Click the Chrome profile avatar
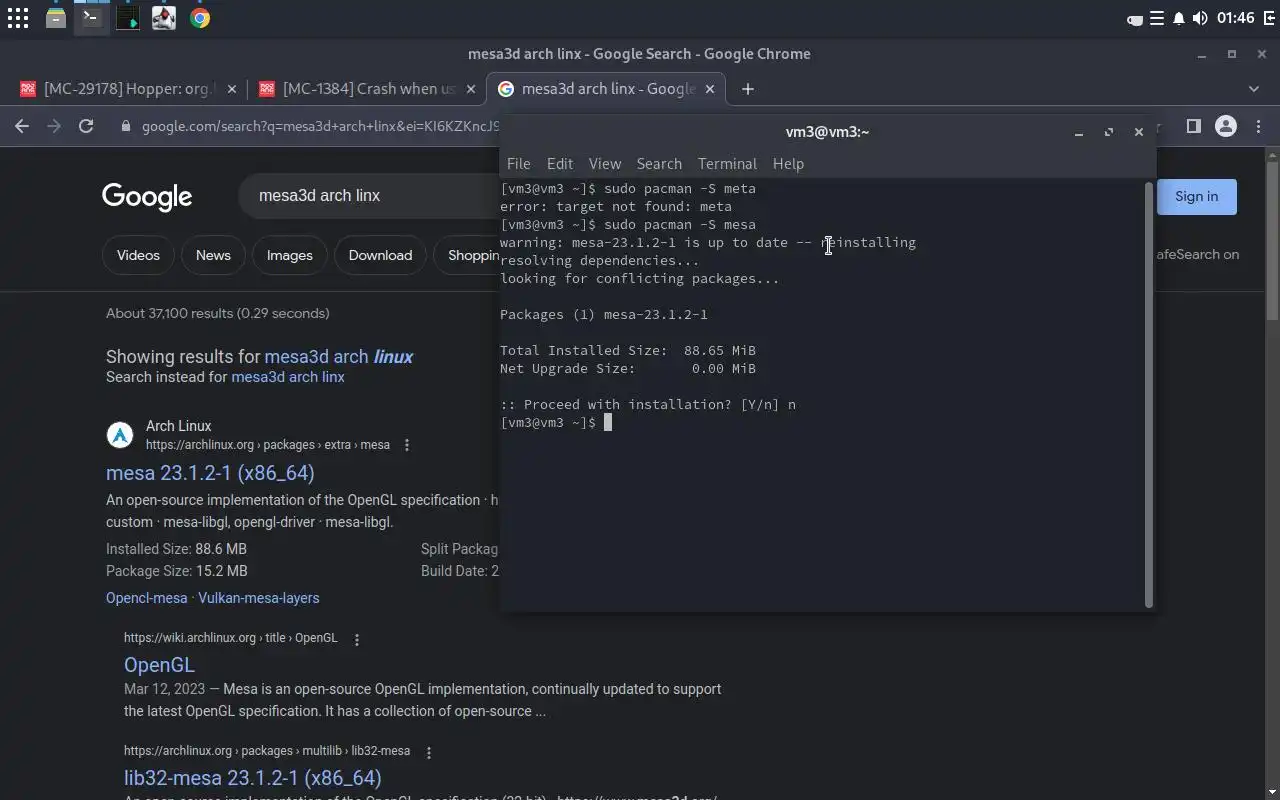This screenshot has height=800, width=1280. (x=1225, y=126)
